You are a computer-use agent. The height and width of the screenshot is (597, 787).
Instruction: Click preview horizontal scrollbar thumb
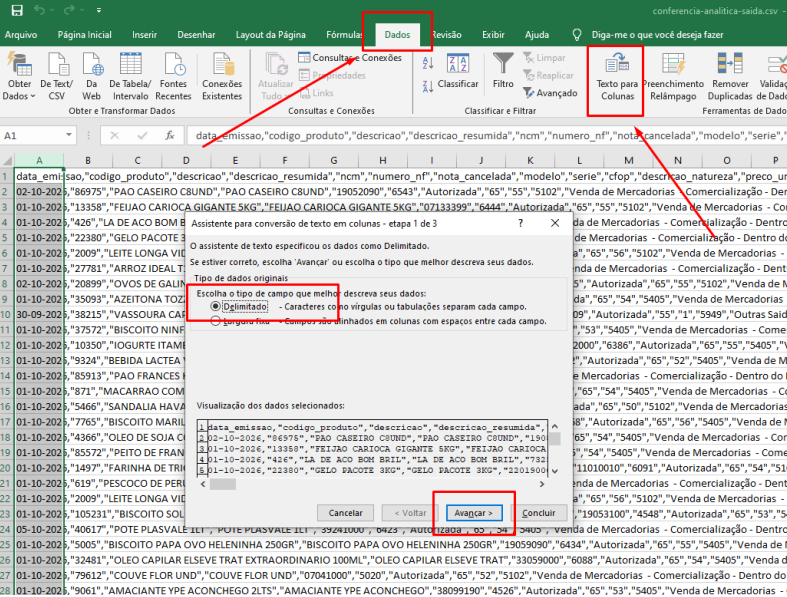[x=222, y=484]
